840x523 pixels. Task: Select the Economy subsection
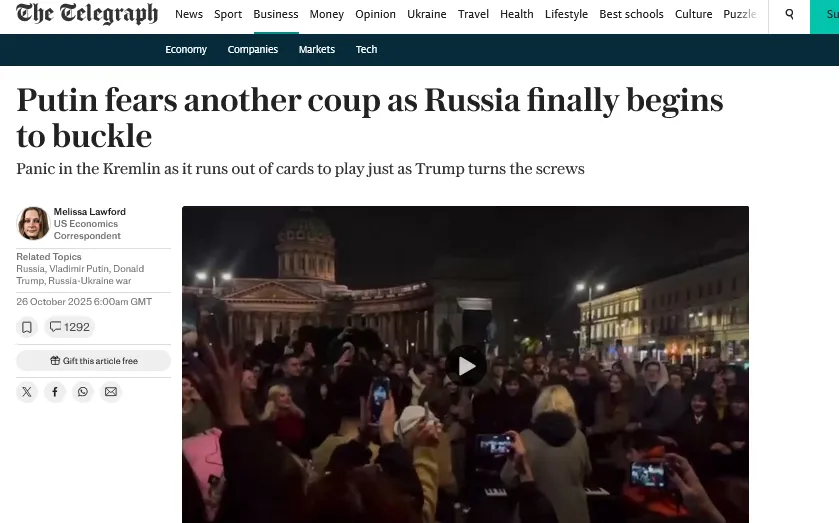(186, 49)
